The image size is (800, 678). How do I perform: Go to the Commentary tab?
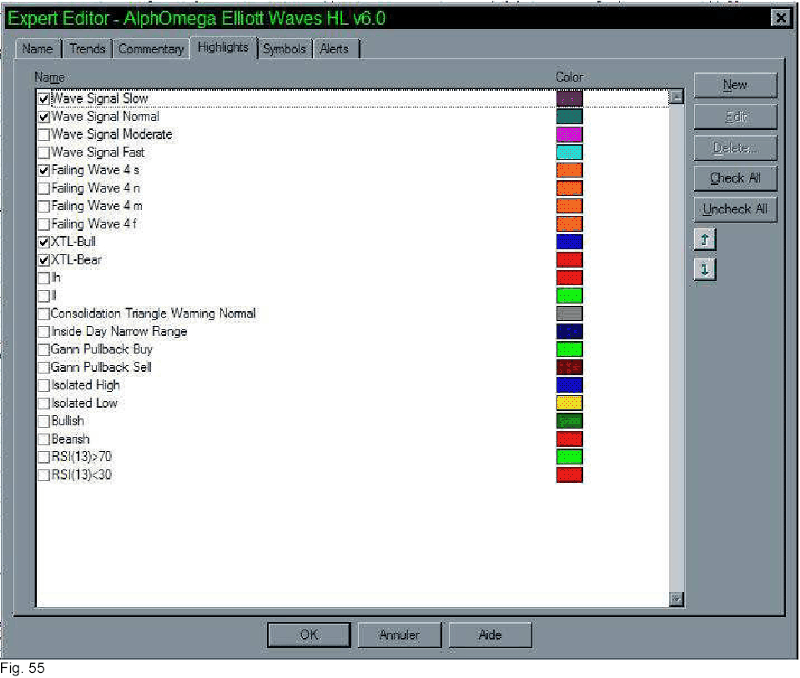click(151, 49)
